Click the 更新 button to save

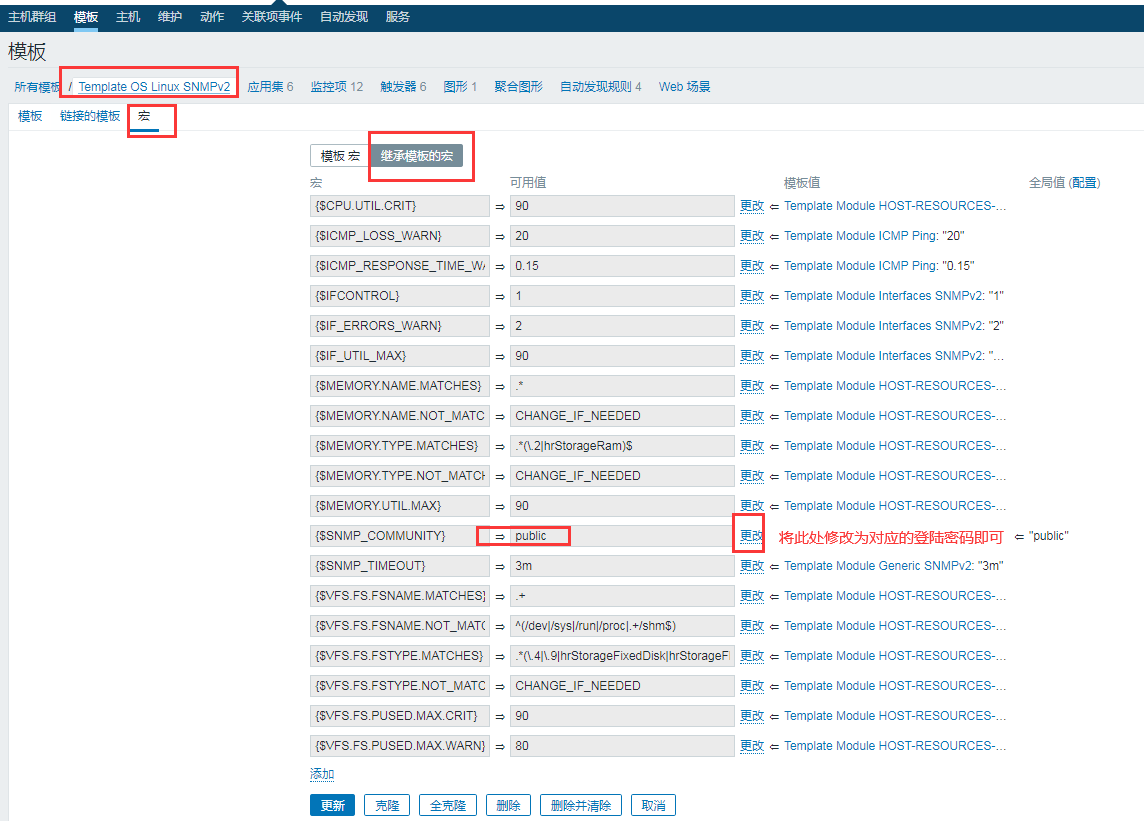pos(332,805)
